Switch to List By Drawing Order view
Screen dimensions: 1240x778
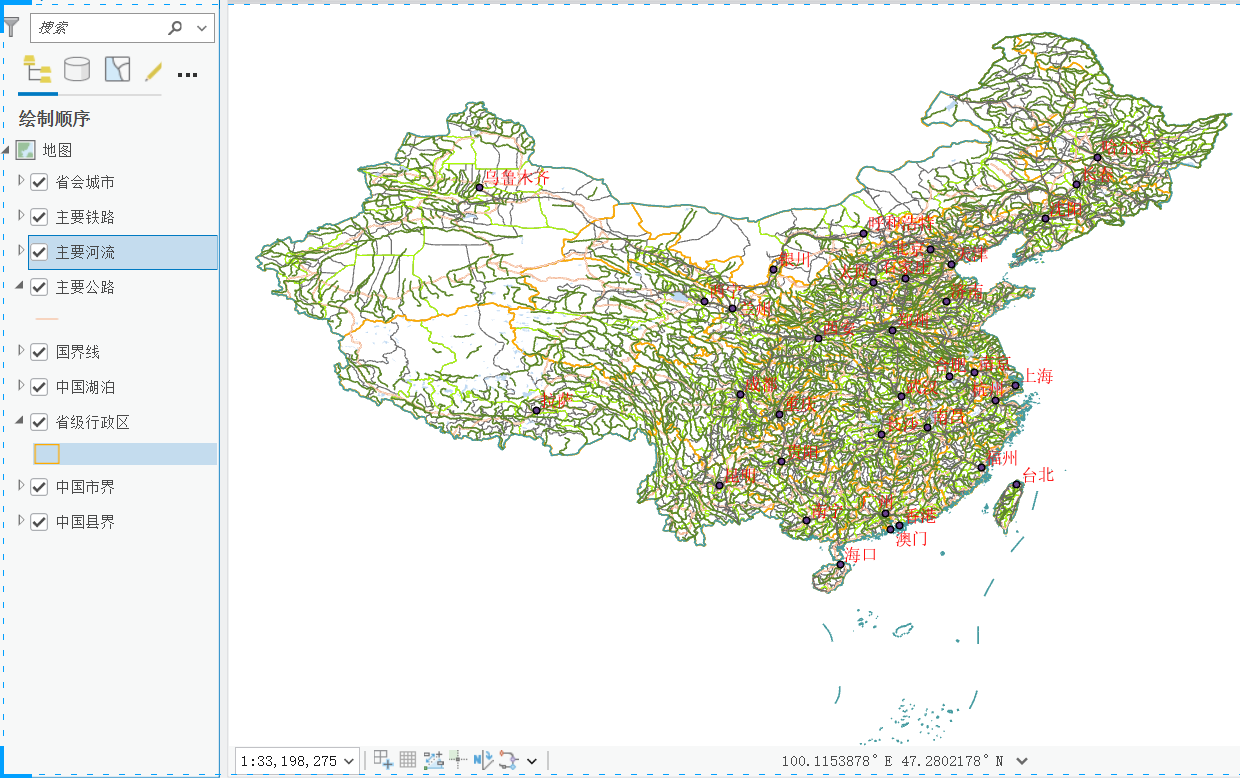pos(38,69)
